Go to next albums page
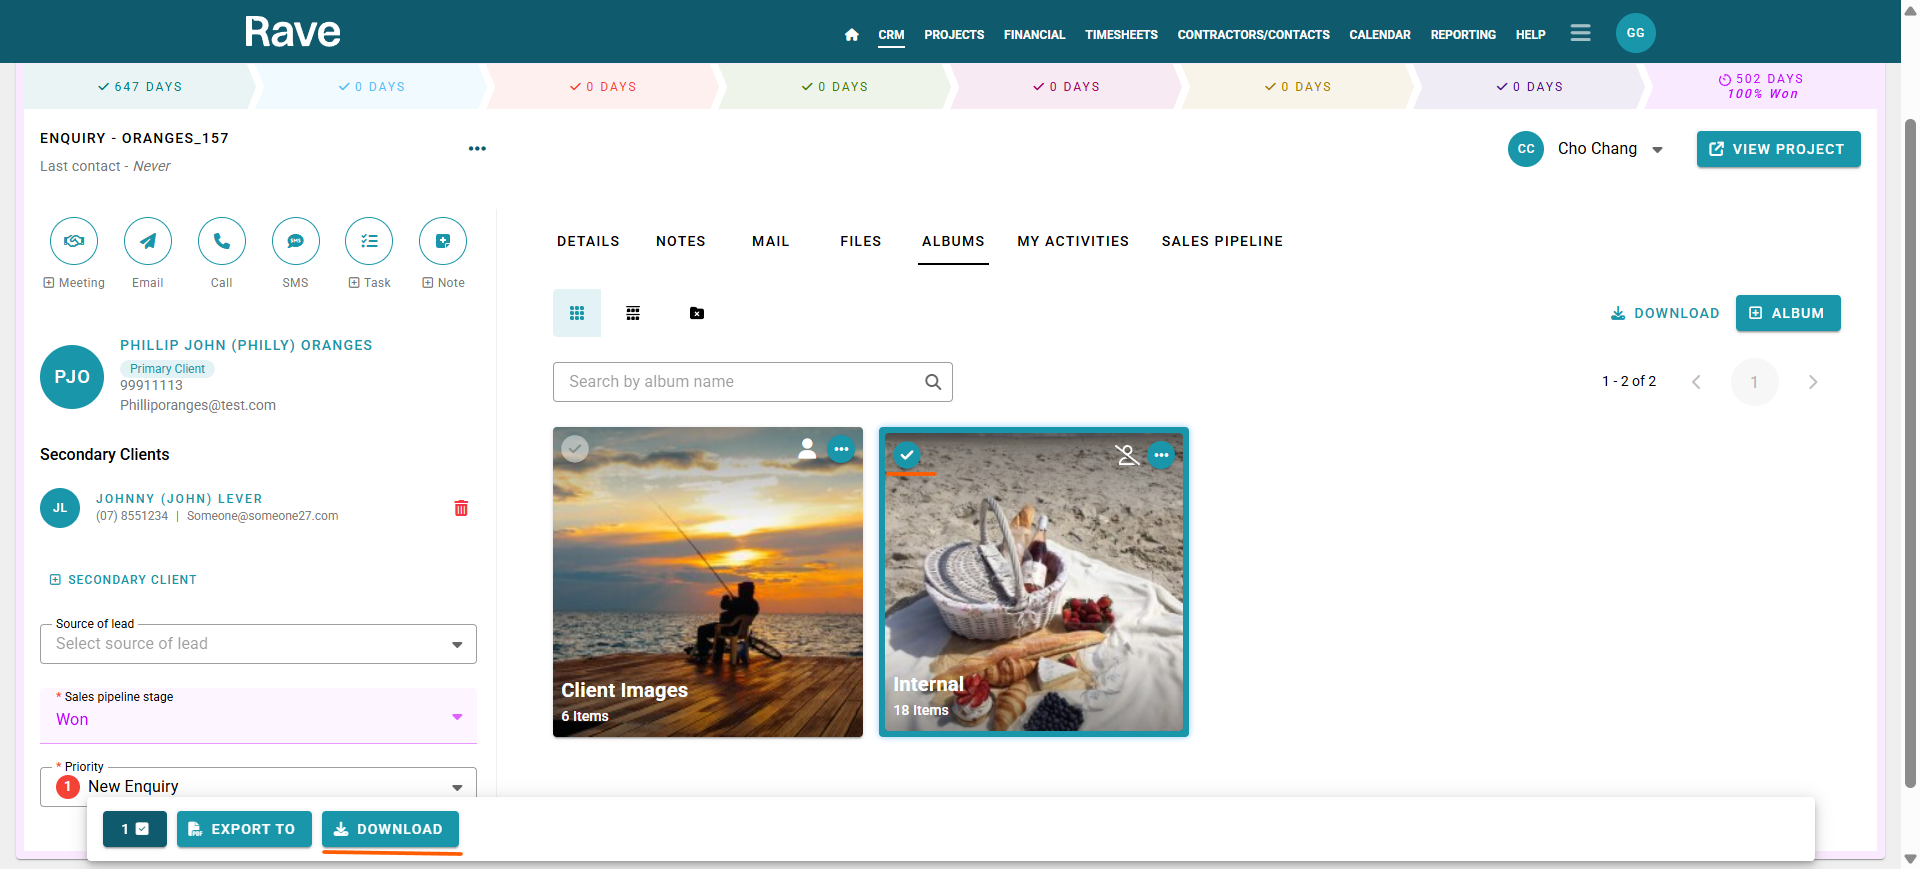The height and width of the screenshot is (869, 1920). click(1813, 382)
